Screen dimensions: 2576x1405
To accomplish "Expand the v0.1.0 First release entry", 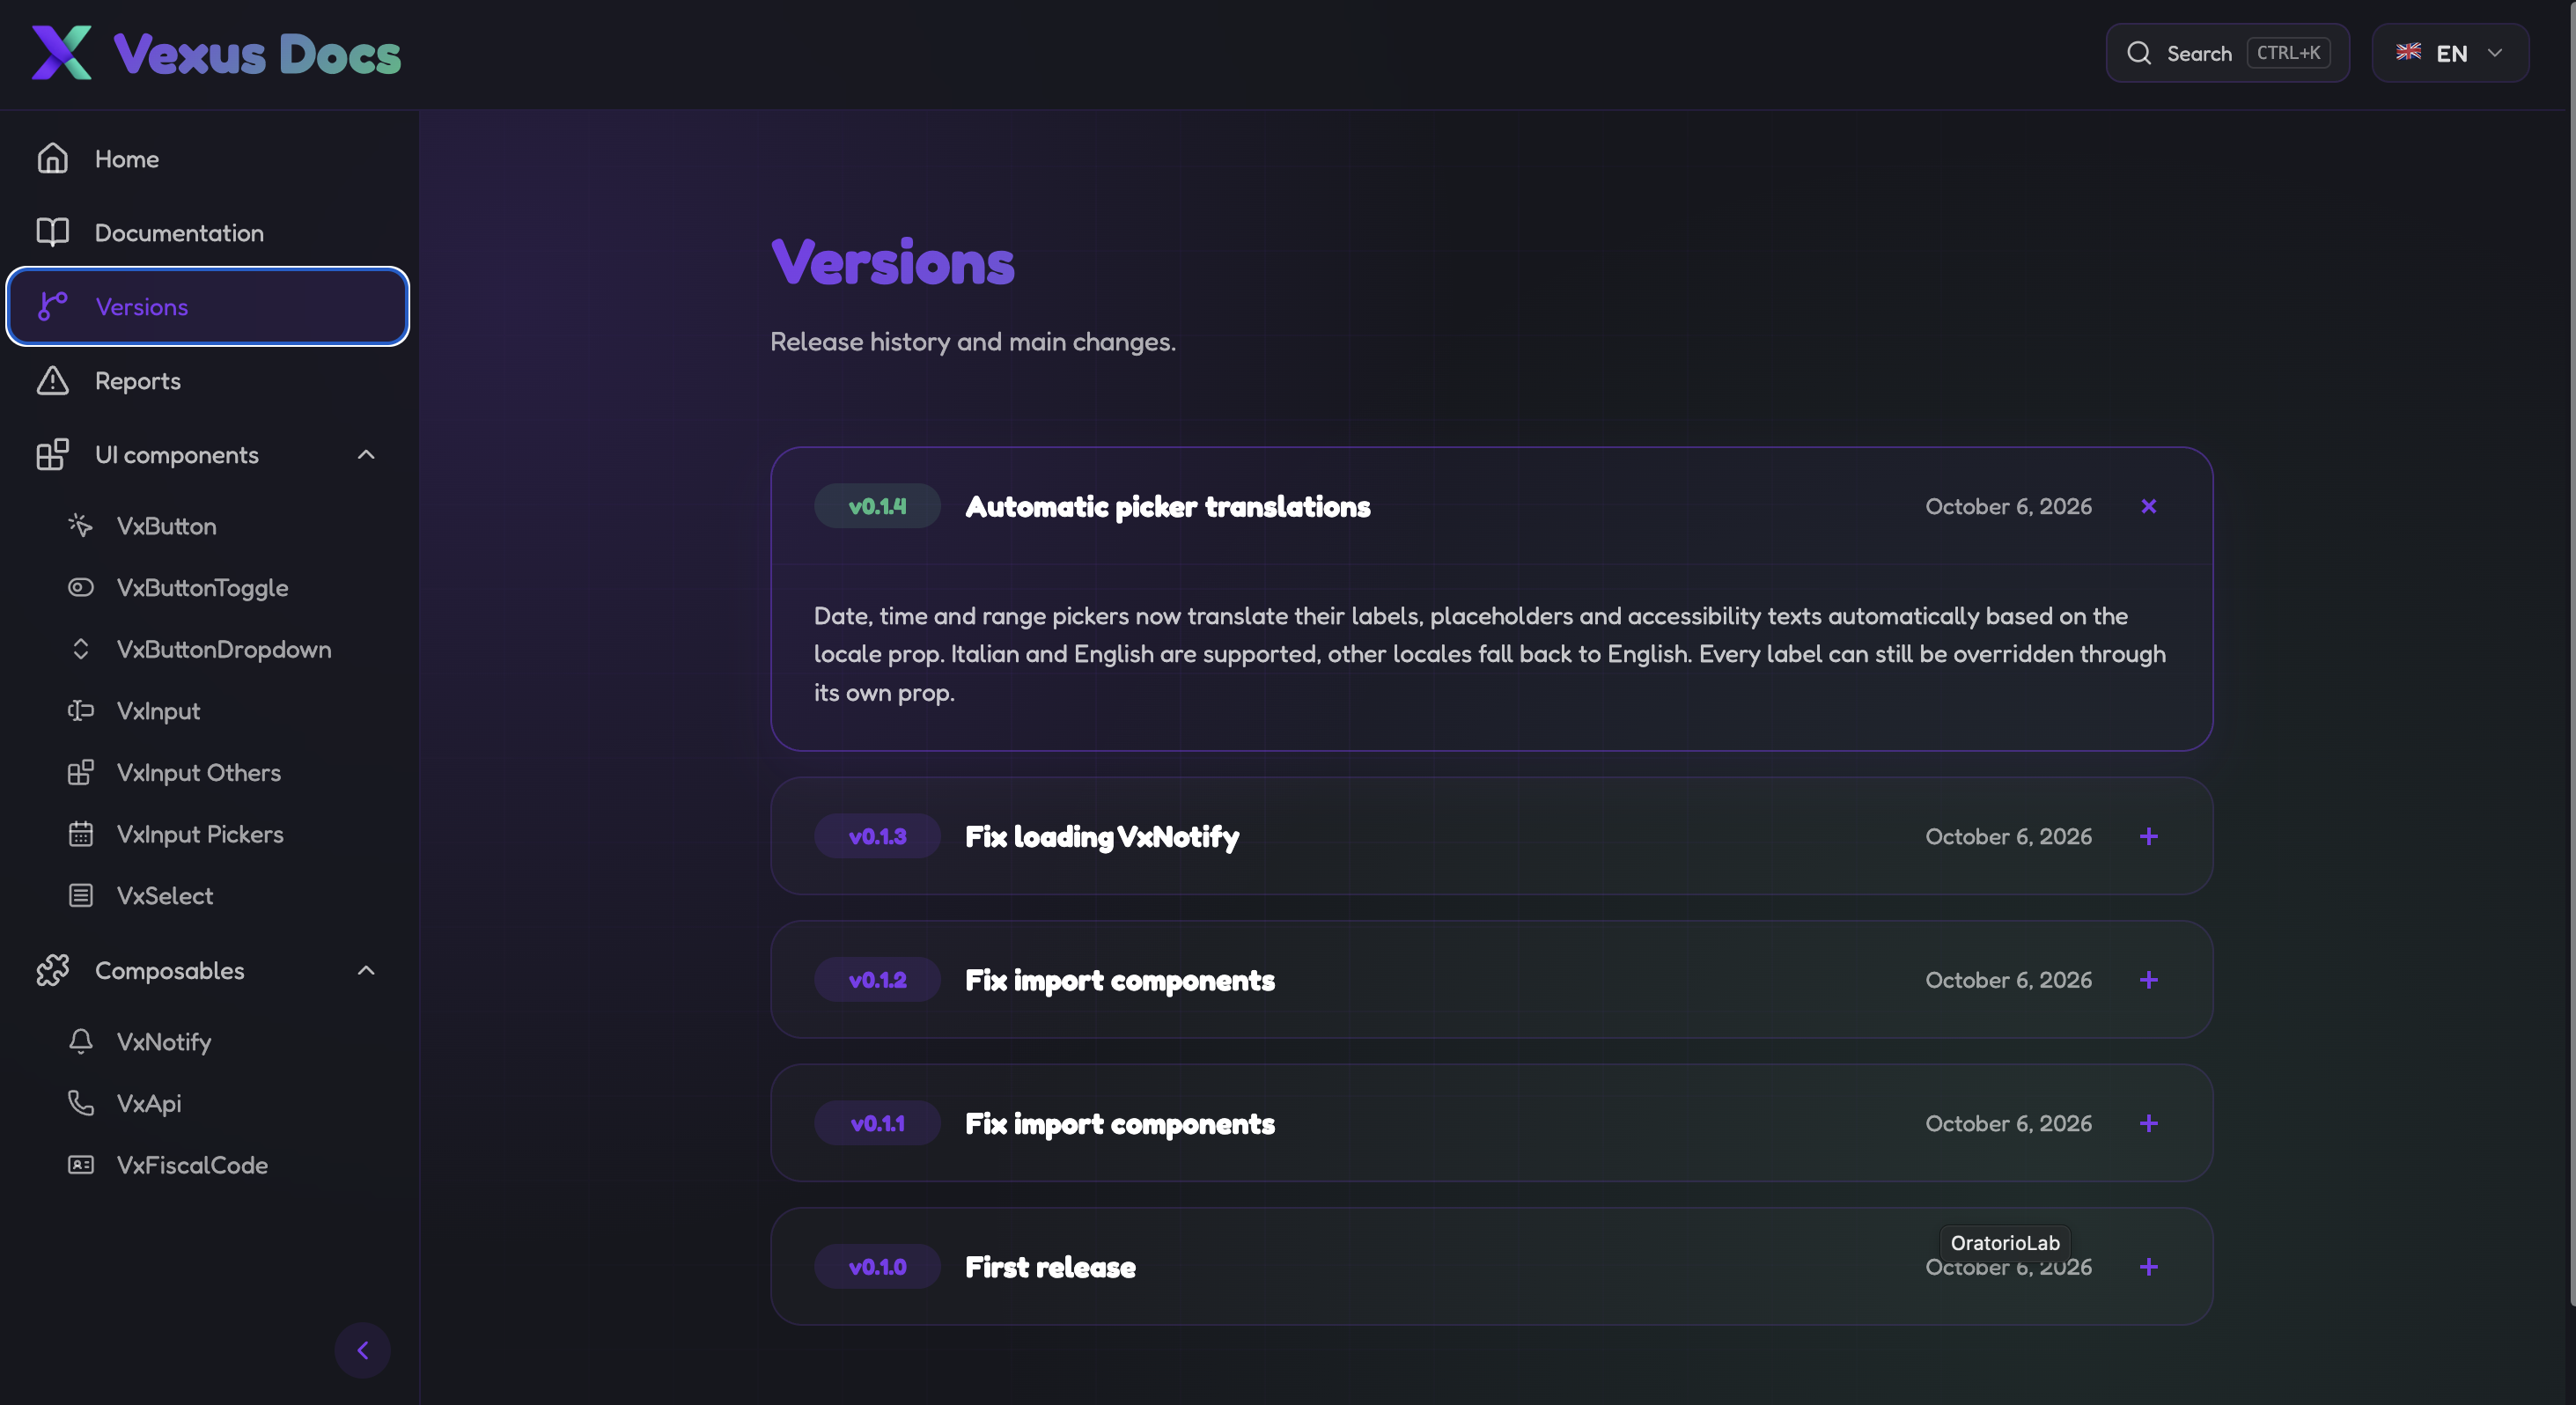I will 2148,1267.
